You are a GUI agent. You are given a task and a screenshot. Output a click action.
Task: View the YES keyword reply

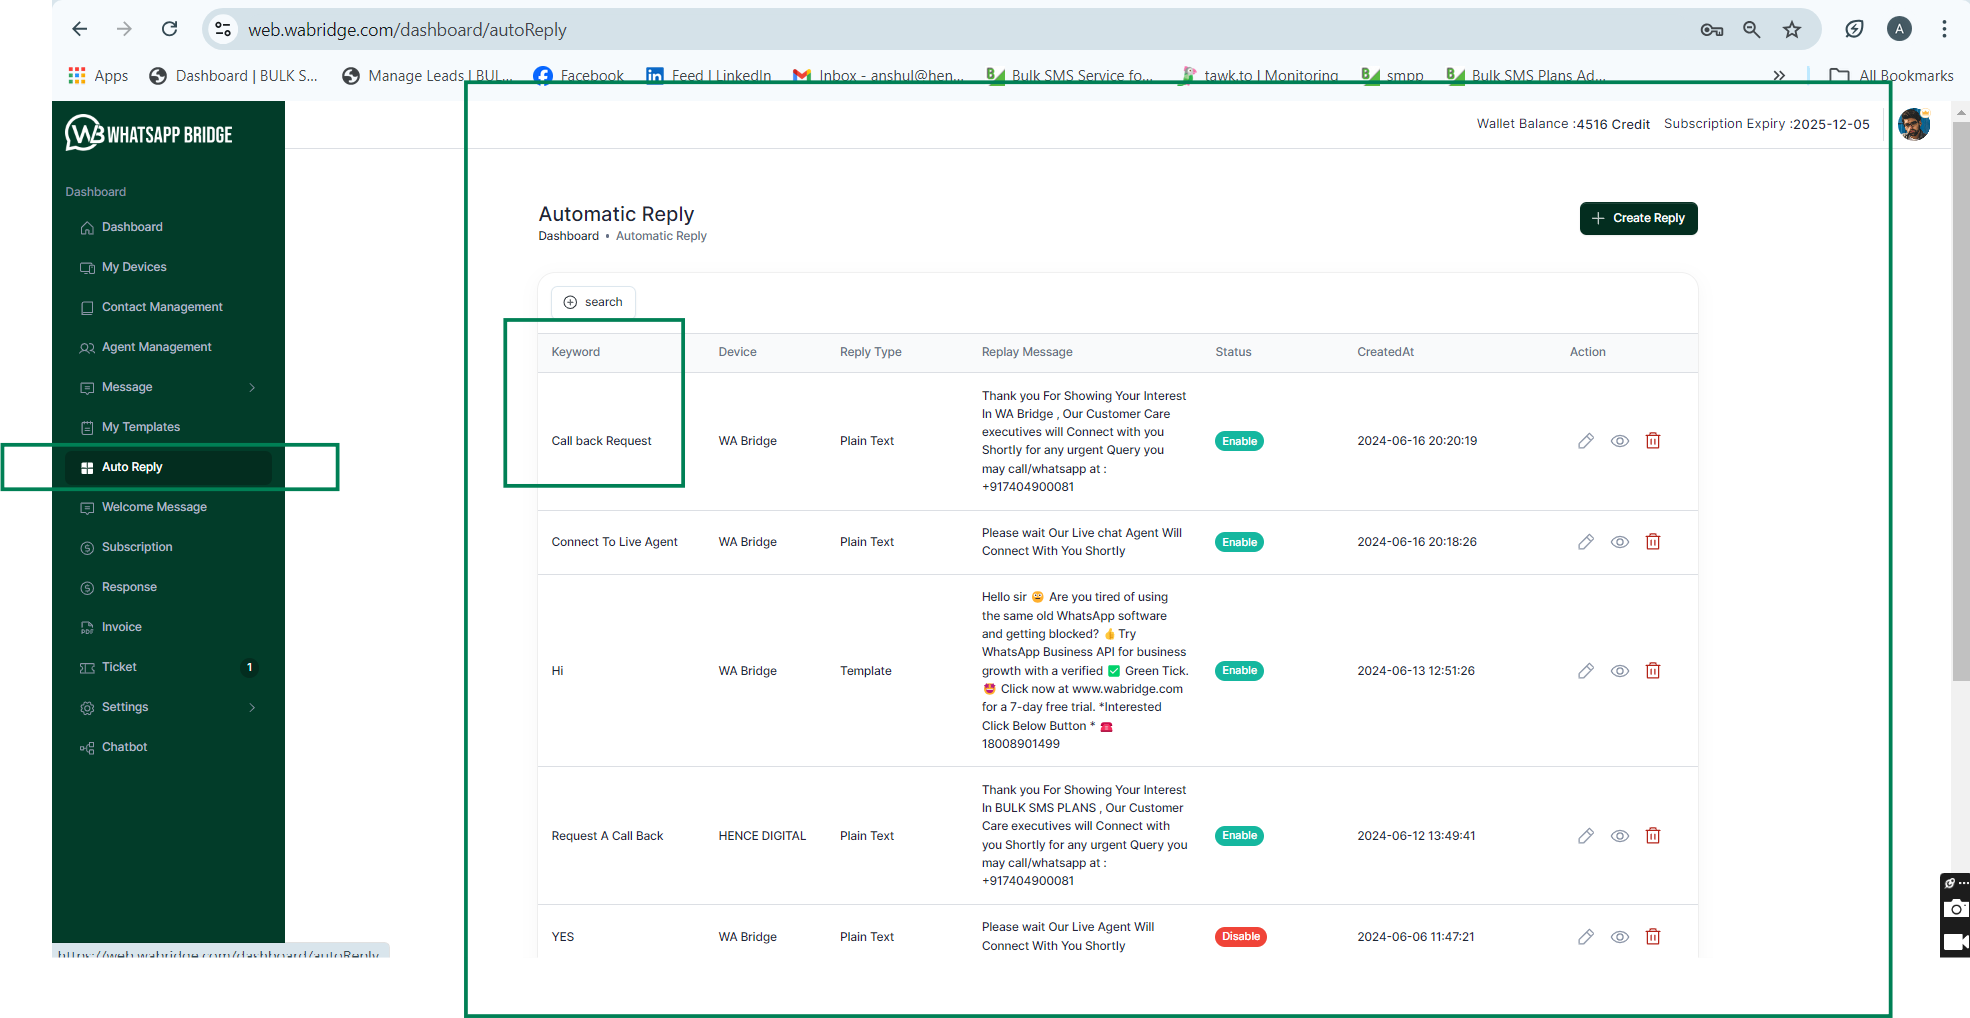[1620, 937]
